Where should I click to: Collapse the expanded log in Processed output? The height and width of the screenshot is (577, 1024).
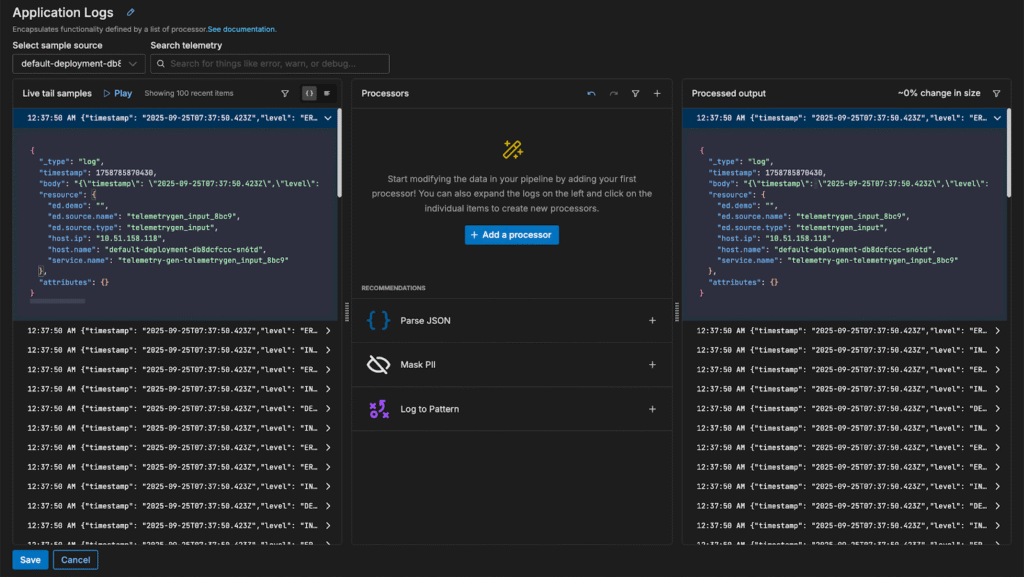pos(996,118)
